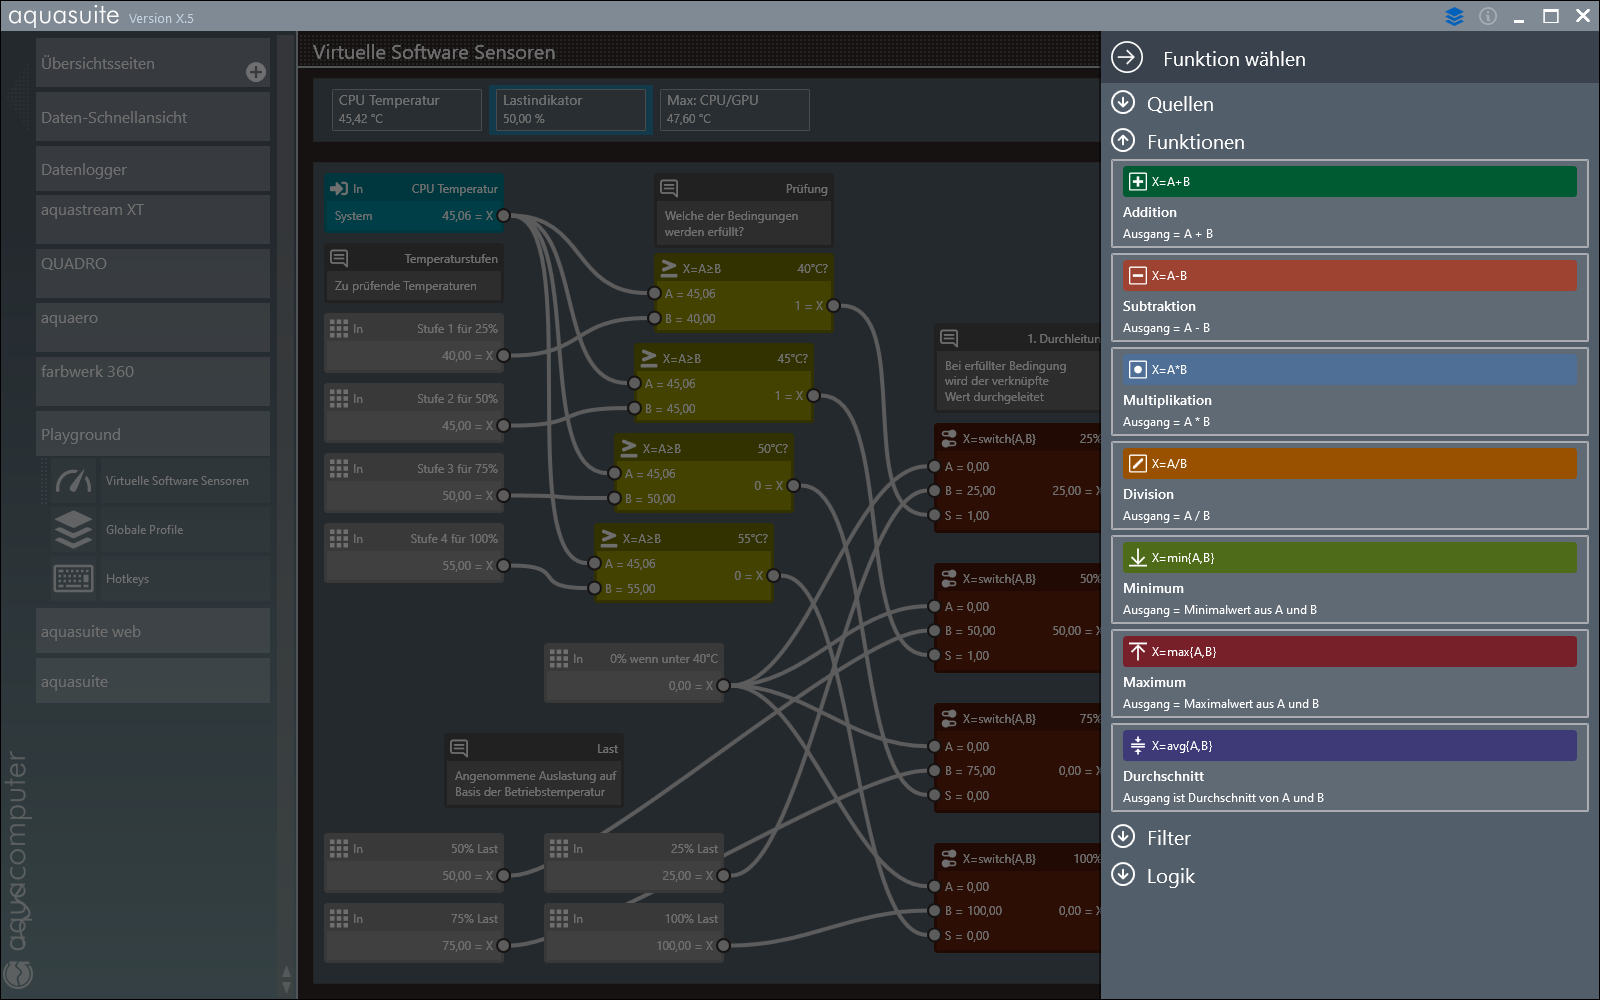This screenshot has height=1000, width=1600.
Task: Open Datenlogger in the sidebar
Action: (153, 169)
